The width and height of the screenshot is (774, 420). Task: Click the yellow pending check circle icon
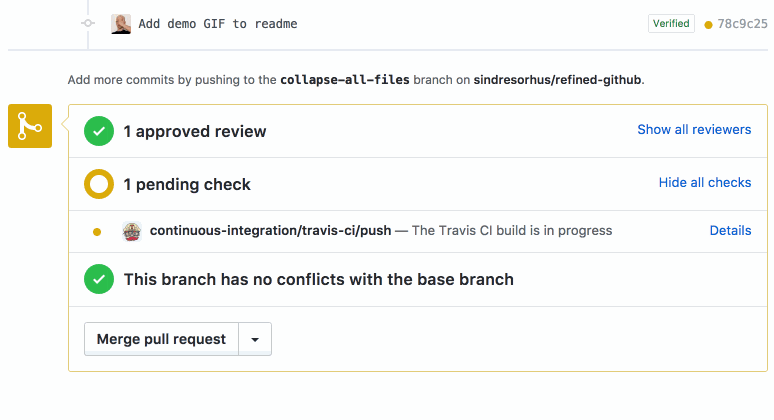99,184
